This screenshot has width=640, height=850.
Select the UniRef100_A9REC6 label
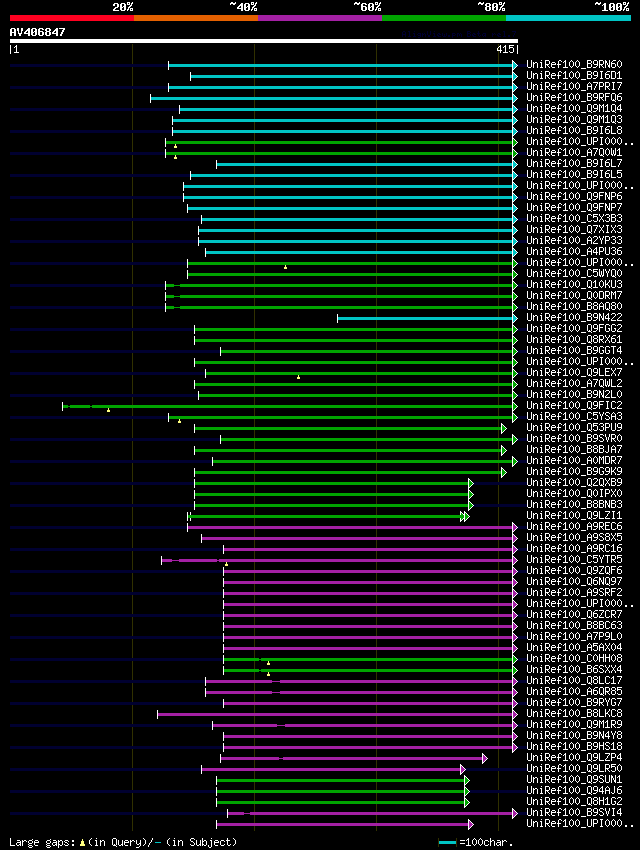[x=574, y=526]
